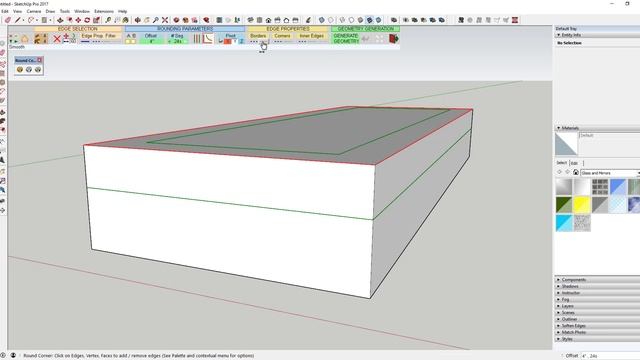Screen dimensions: 640x360
Task: Select Monochrome face style icon
Action: [x=378, y=20]
